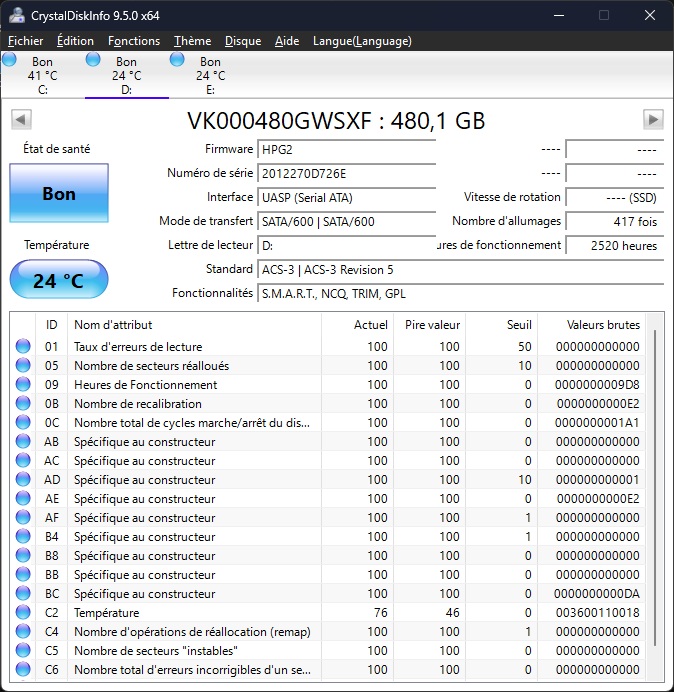Click status orb for attribute 05 row
The width and height of the screenshot is (674, 692).
coord(23,365)
